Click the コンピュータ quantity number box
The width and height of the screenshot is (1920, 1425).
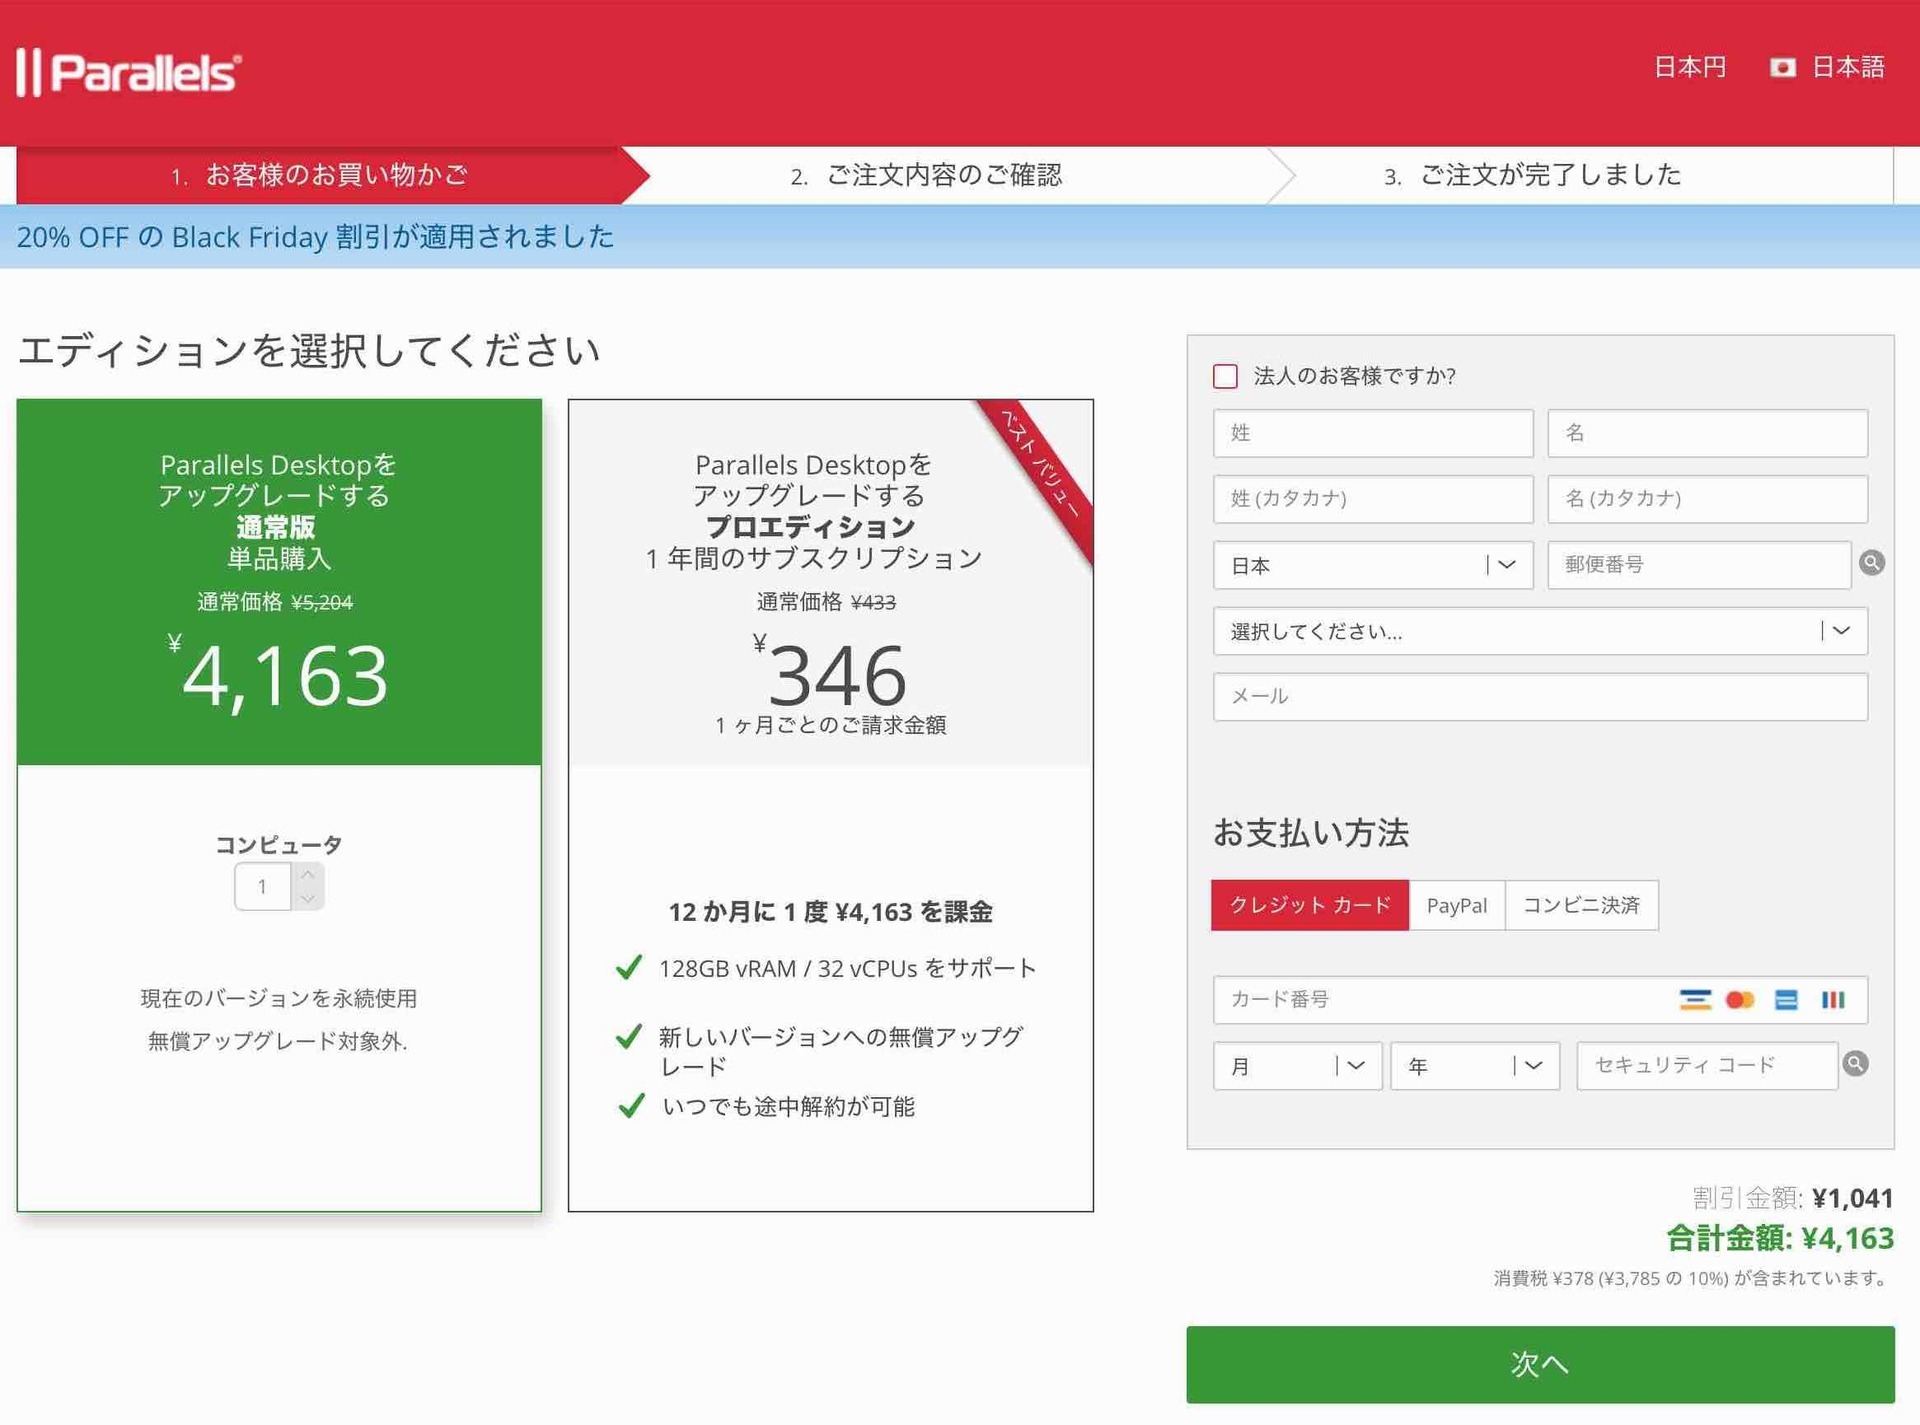(x=263, y=887)
